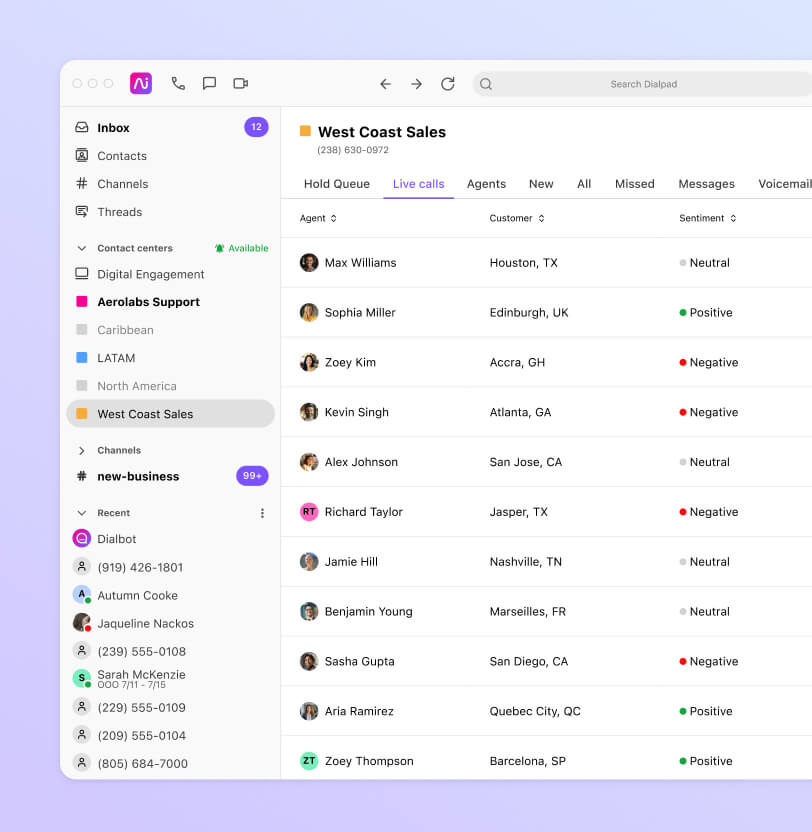Viewport: 812px width, 832px height.
Task: Open the Contacts panel
Action: coord(122,156)
